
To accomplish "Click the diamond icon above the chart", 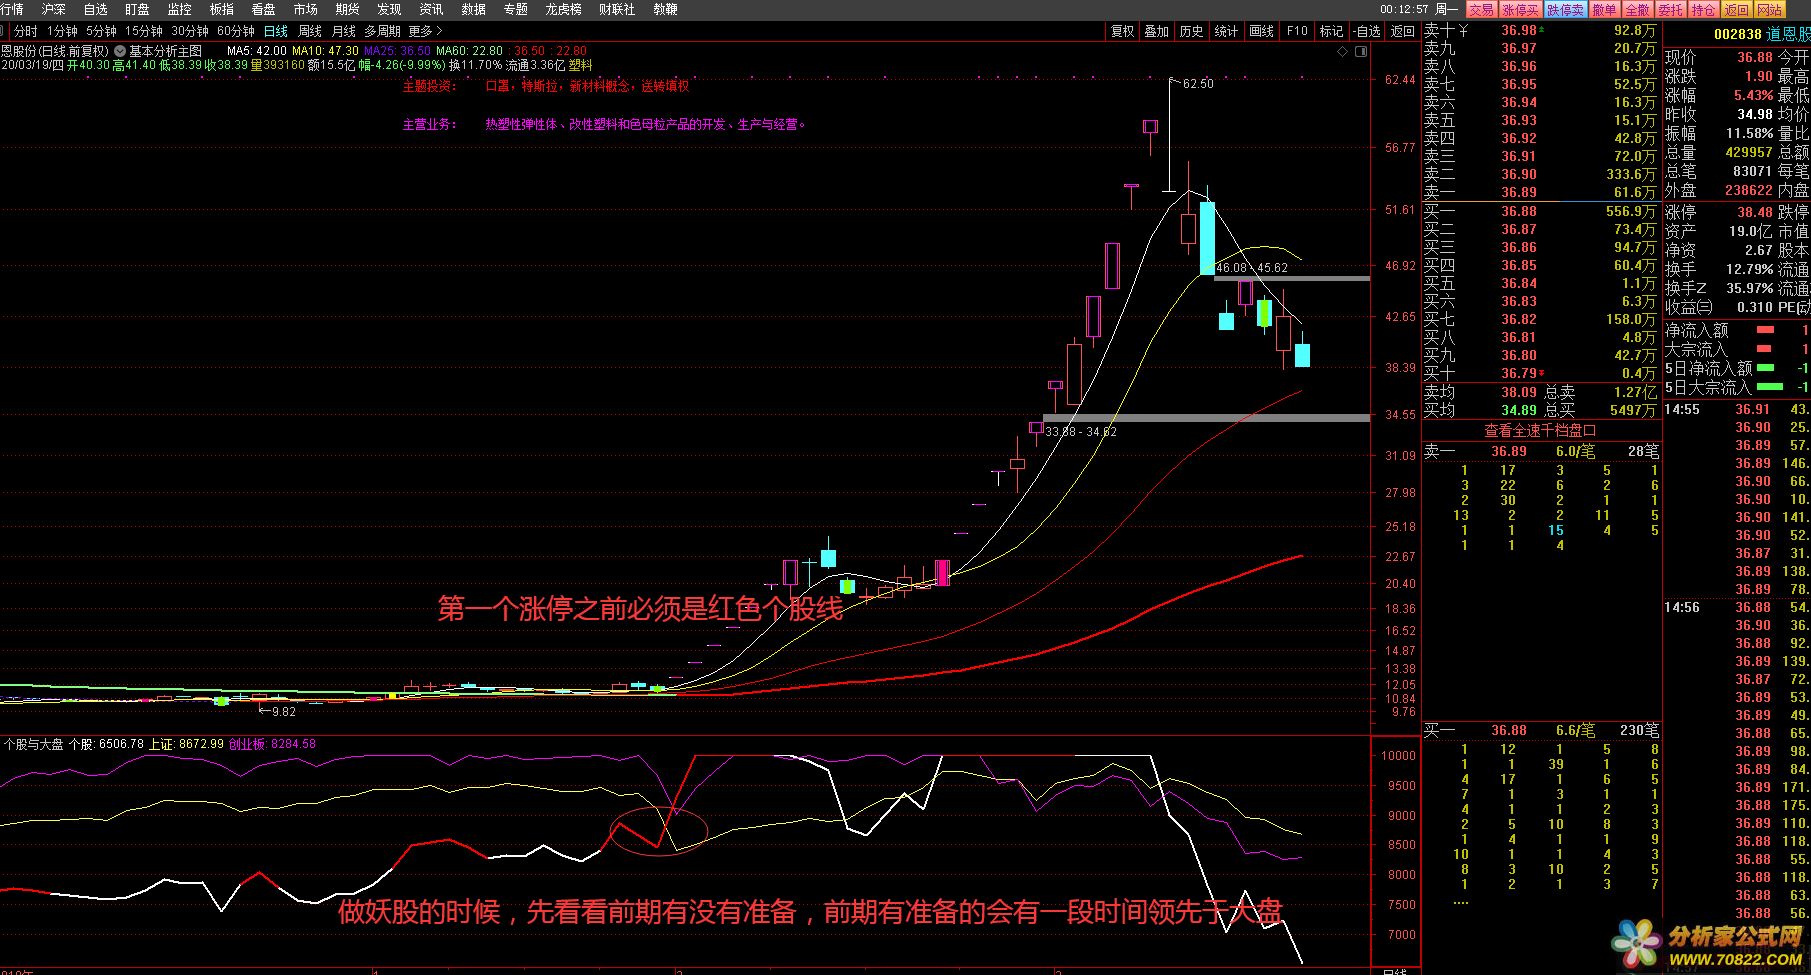I will [1342, 51].
